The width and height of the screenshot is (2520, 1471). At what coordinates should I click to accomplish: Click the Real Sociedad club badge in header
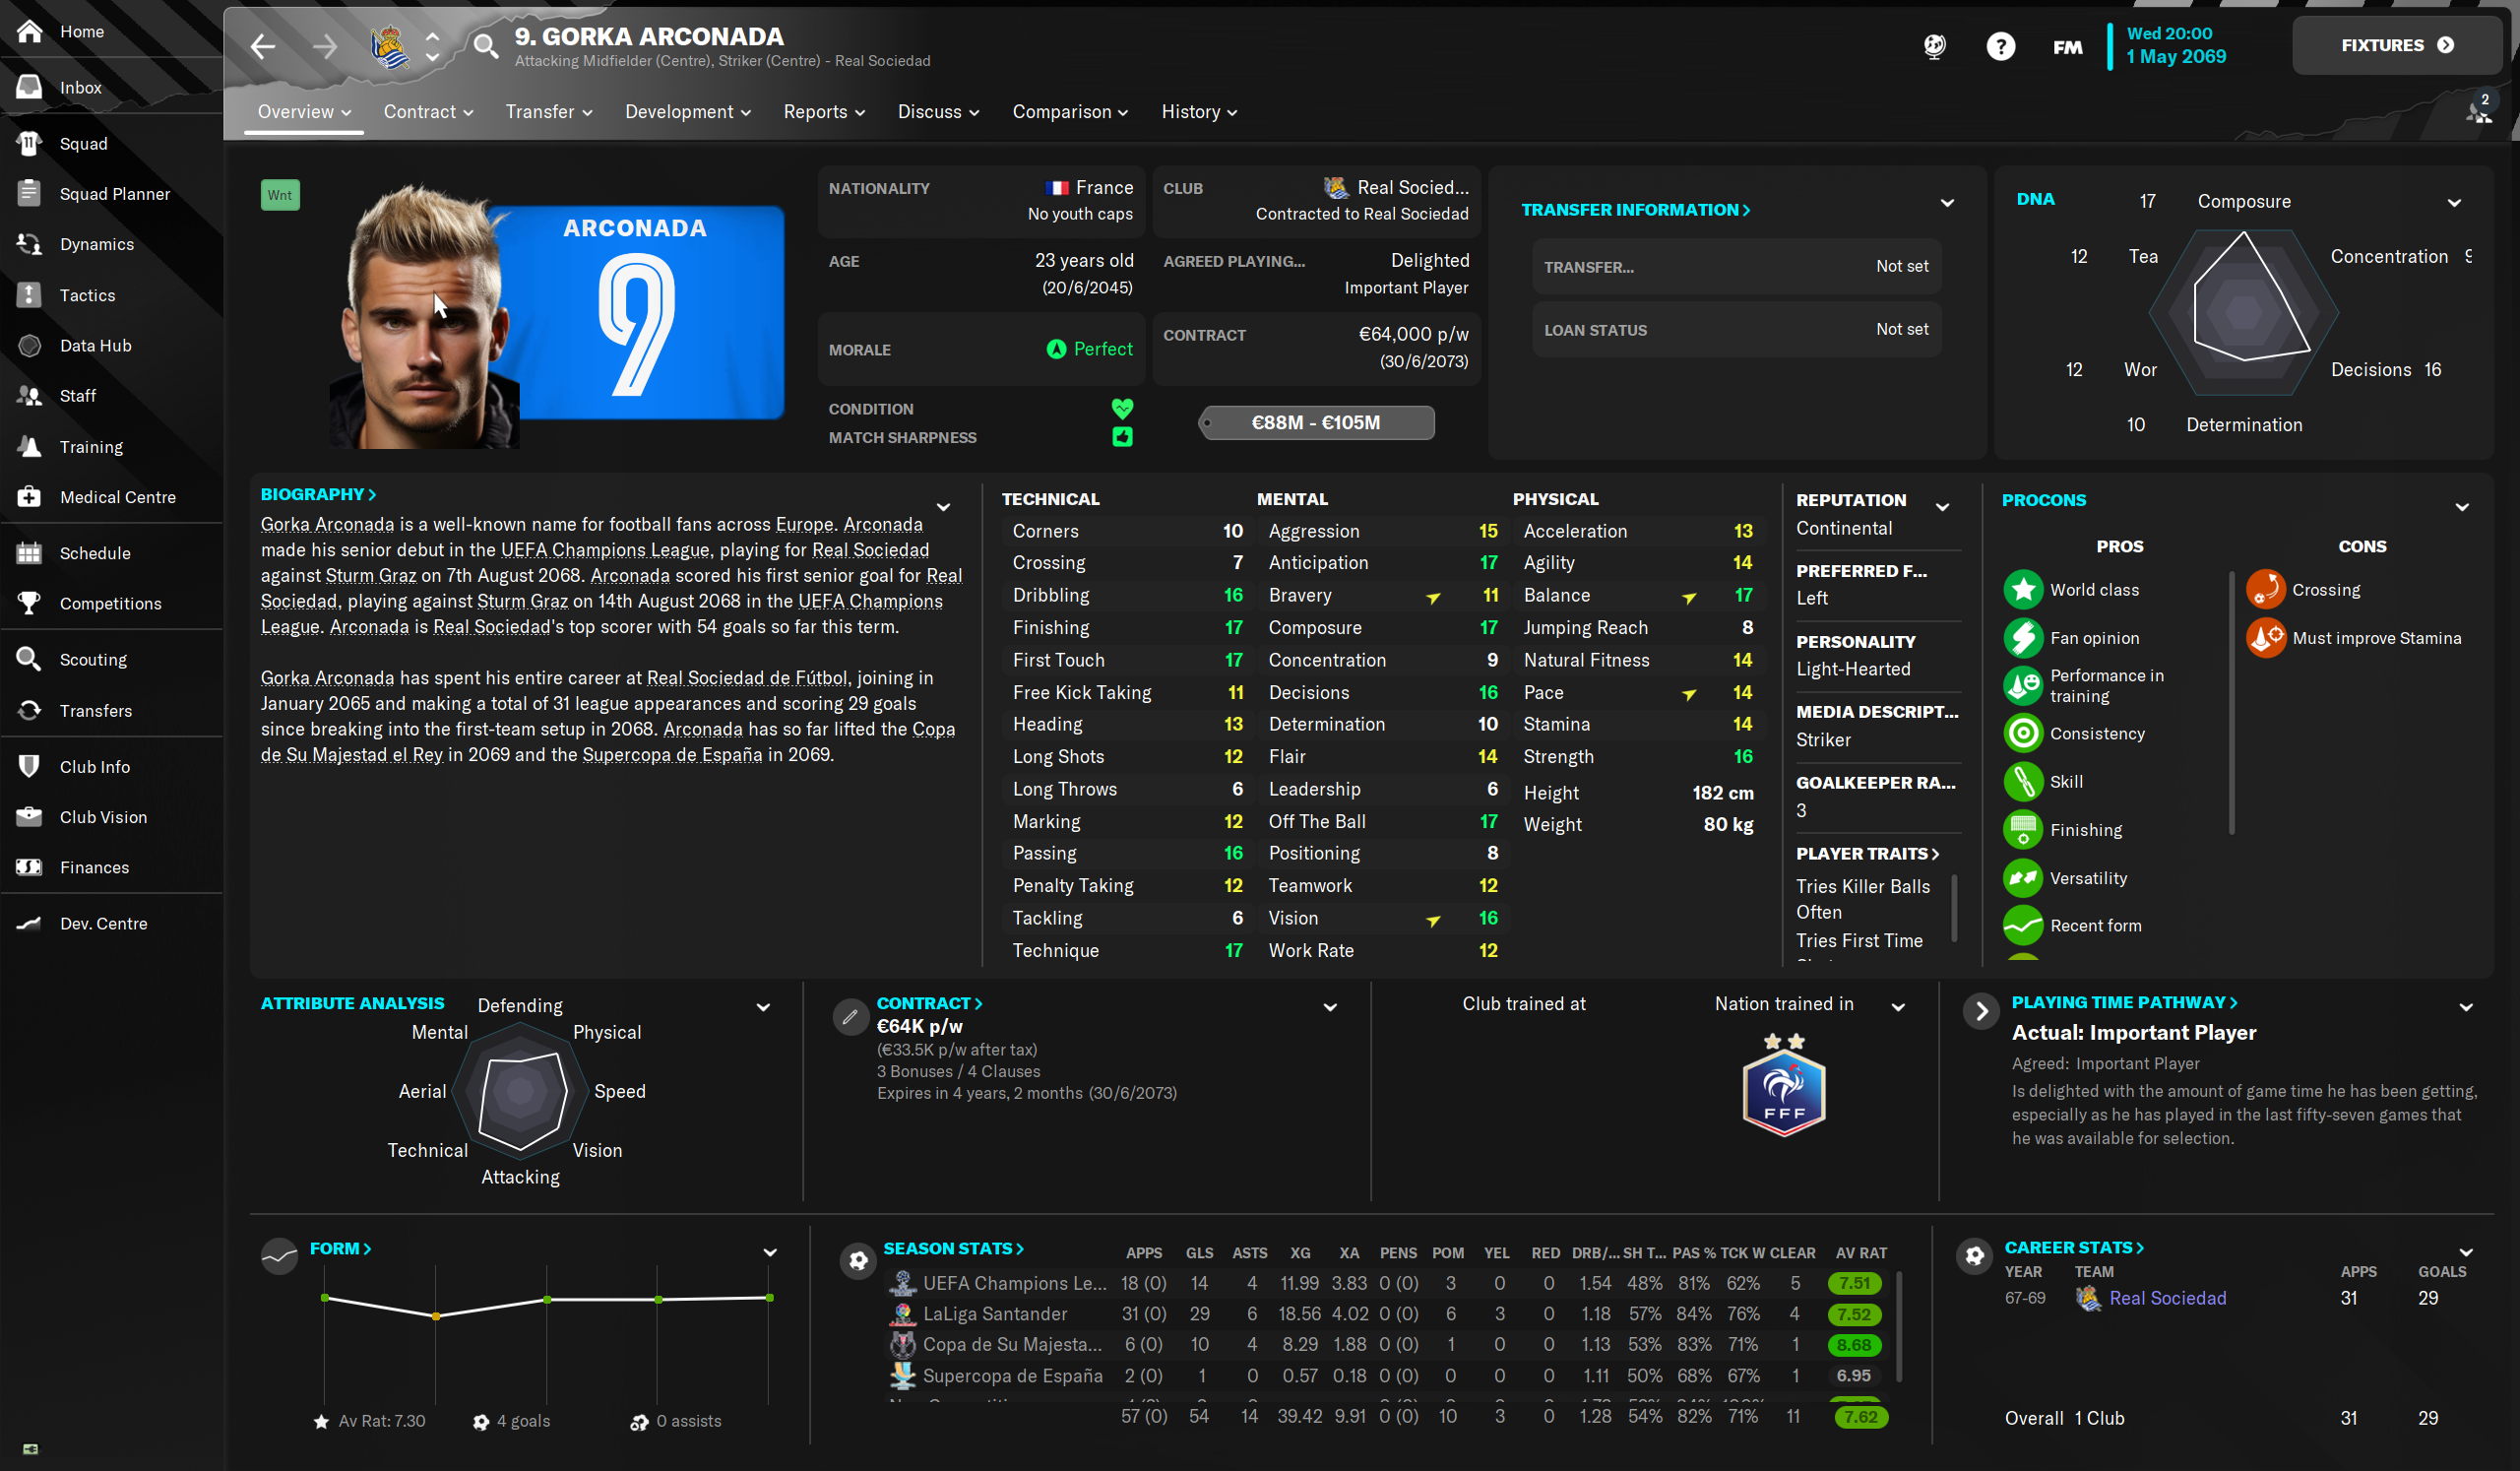389,46
